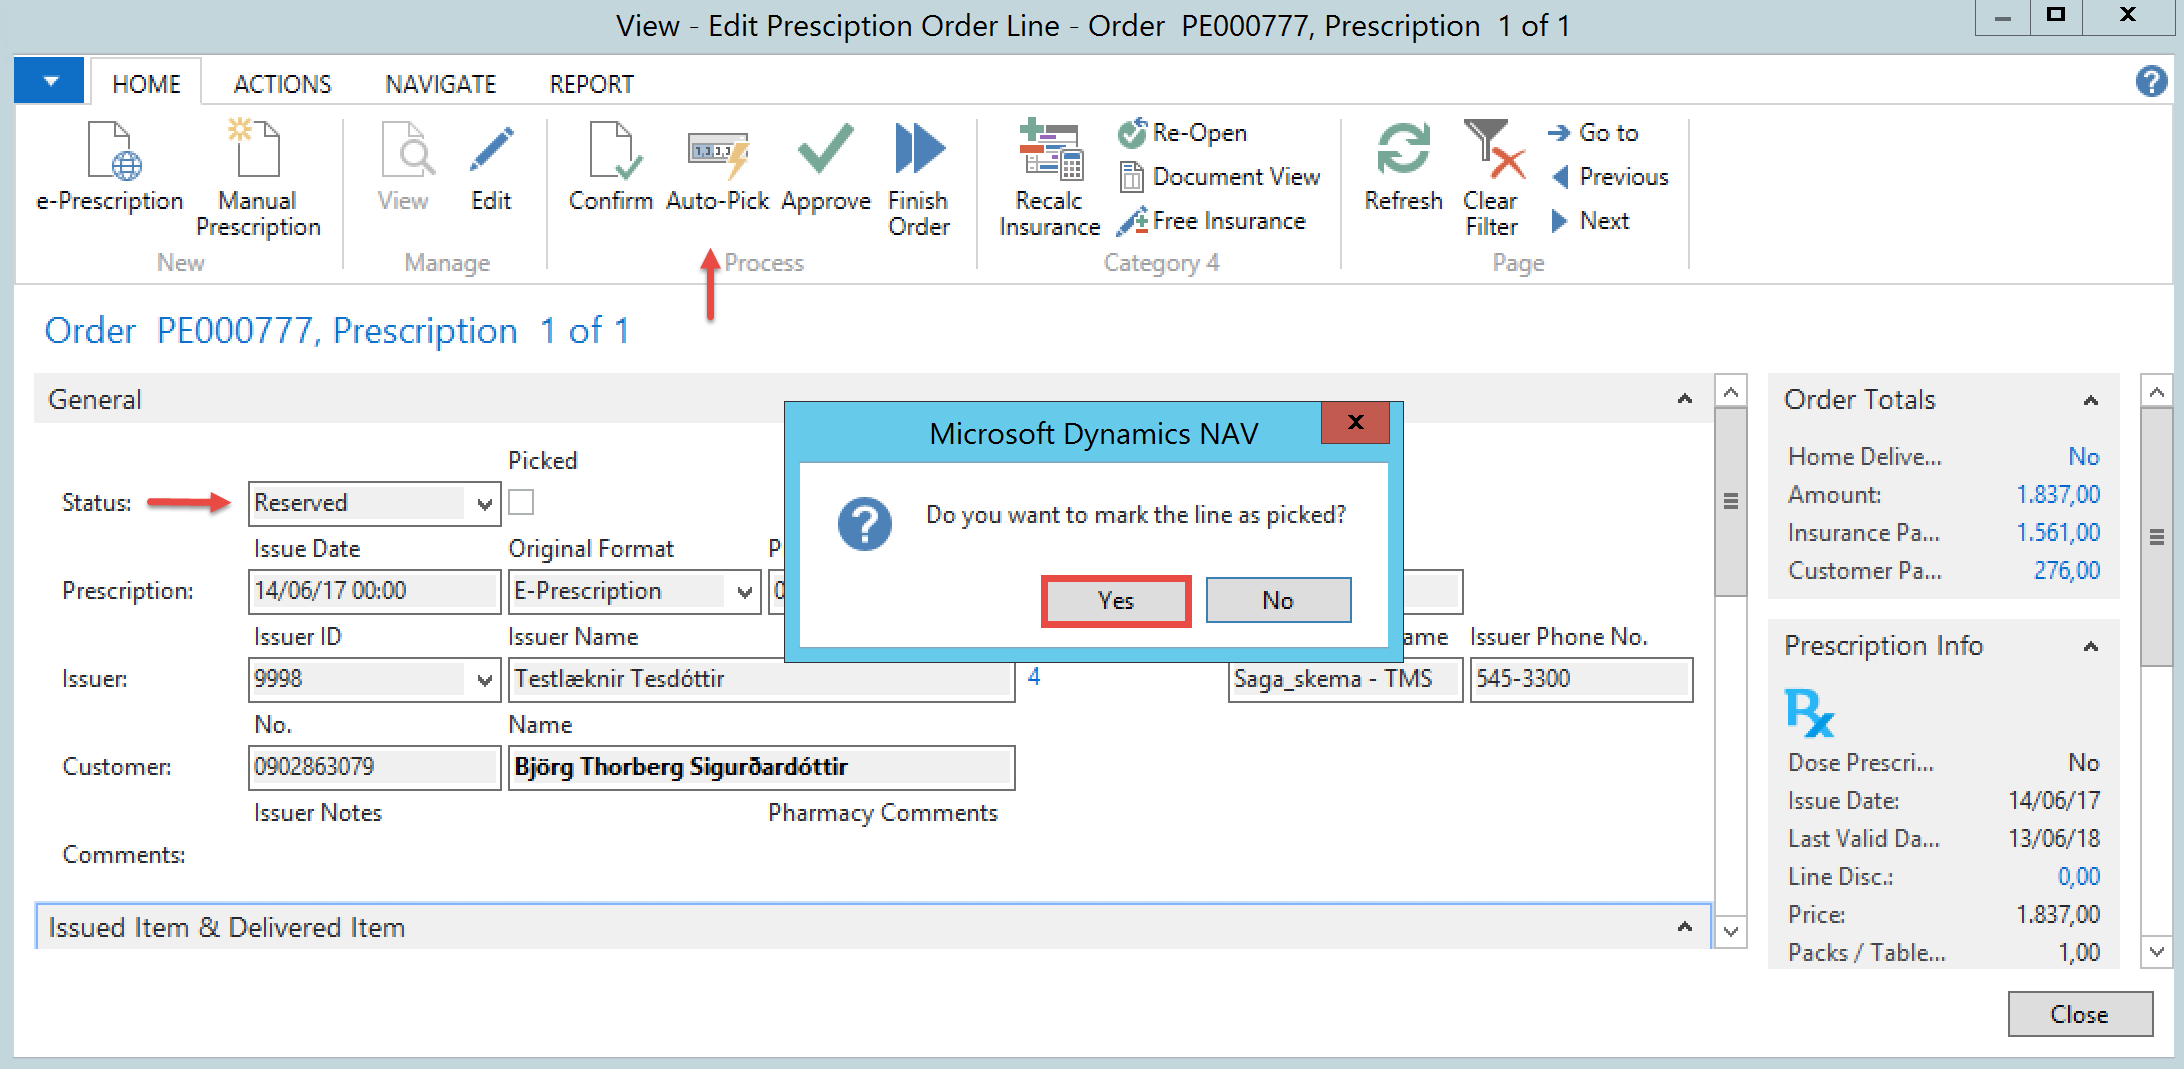
Task: Switch to the HOME ribbon tab
Action: click(x=146, y=84)
